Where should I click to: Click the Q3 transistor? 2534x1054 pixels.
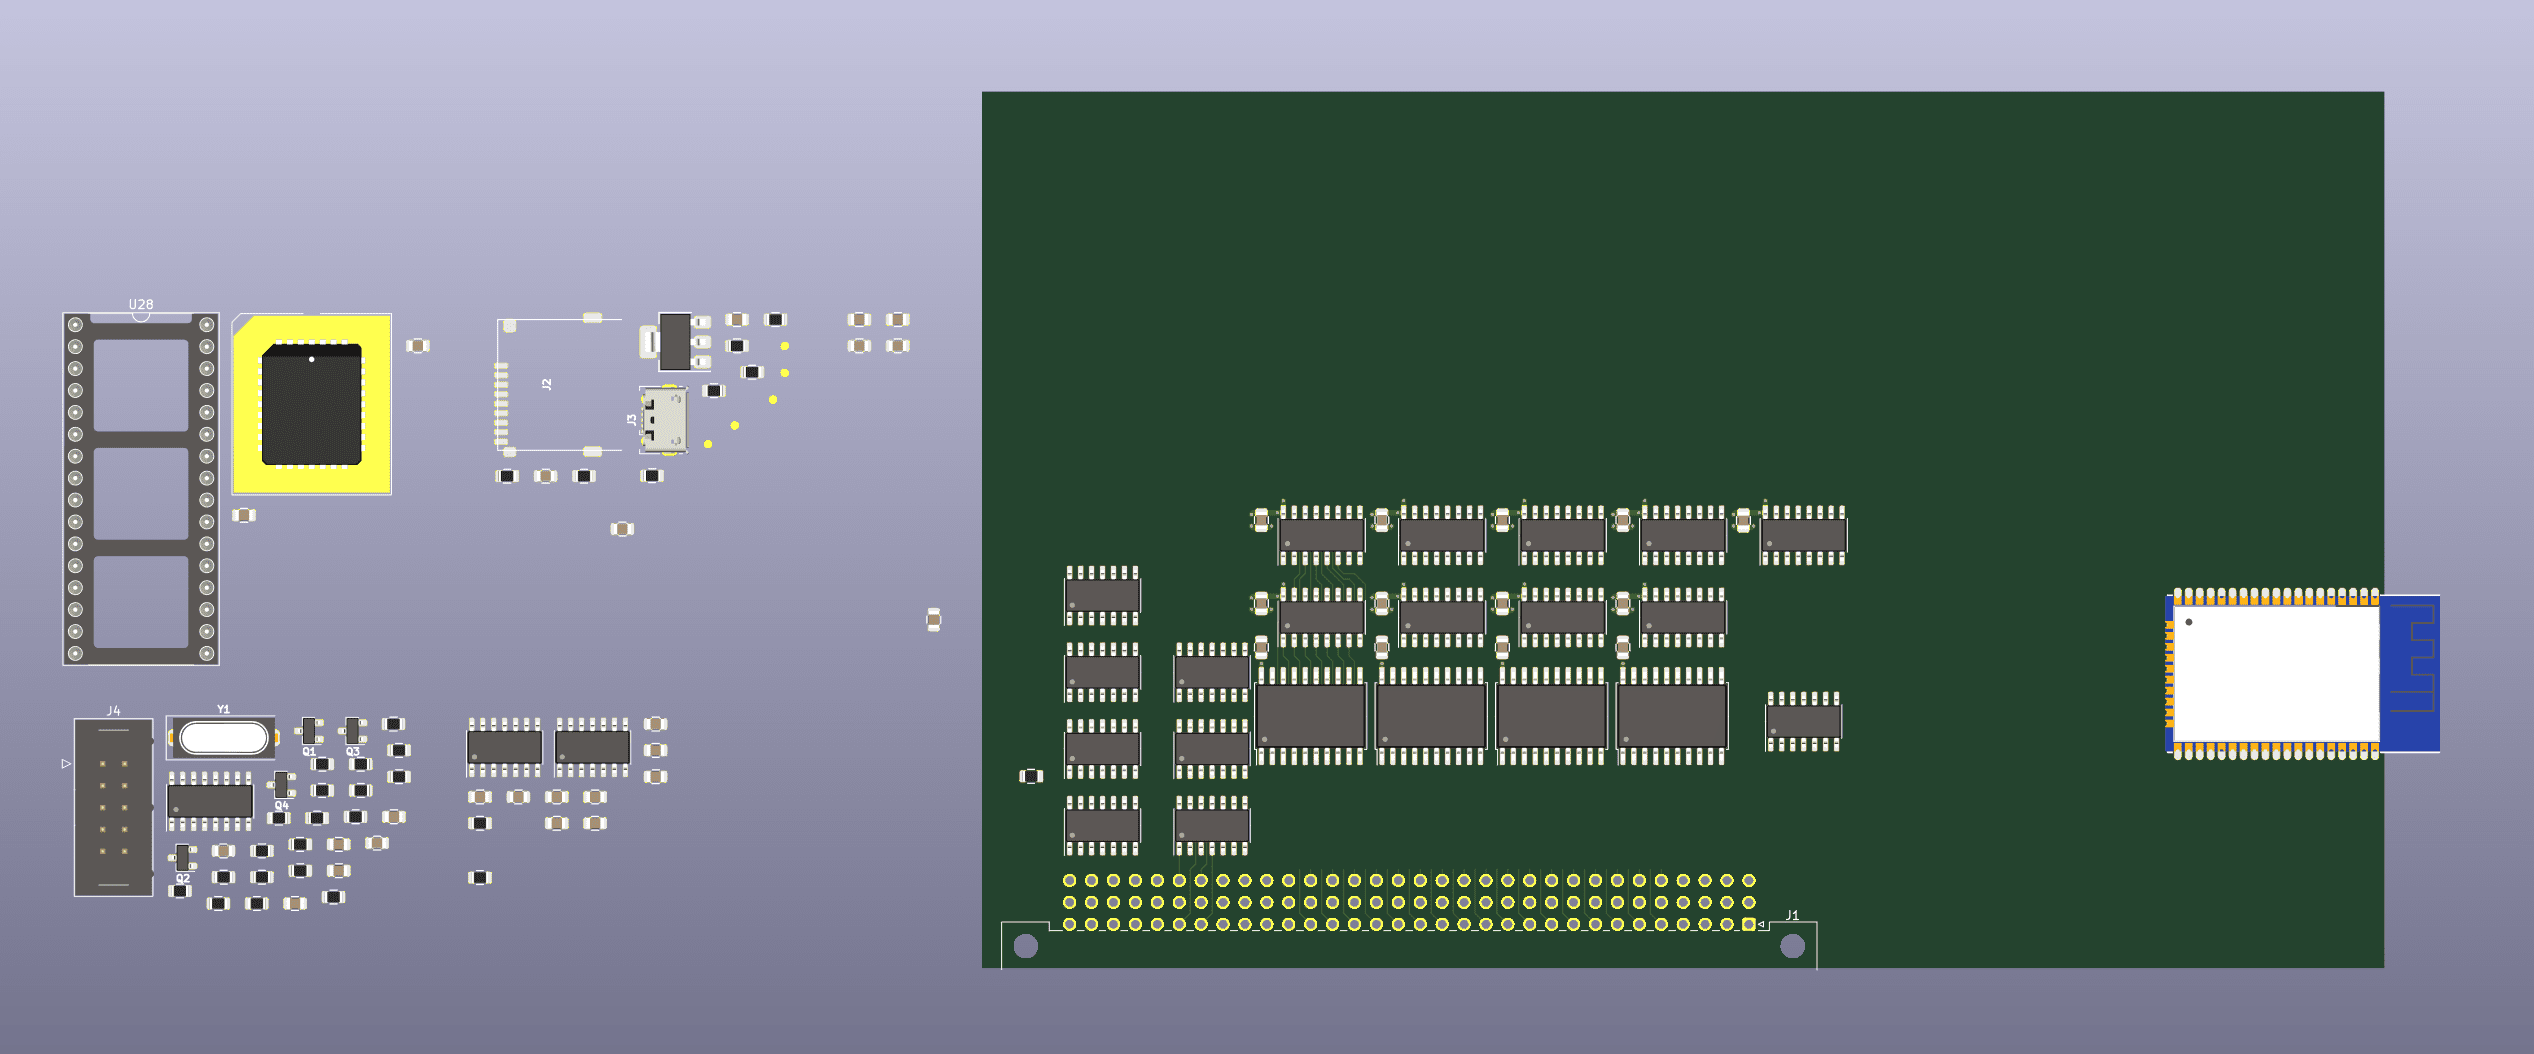pyautogui.click(x=352, y=732)
